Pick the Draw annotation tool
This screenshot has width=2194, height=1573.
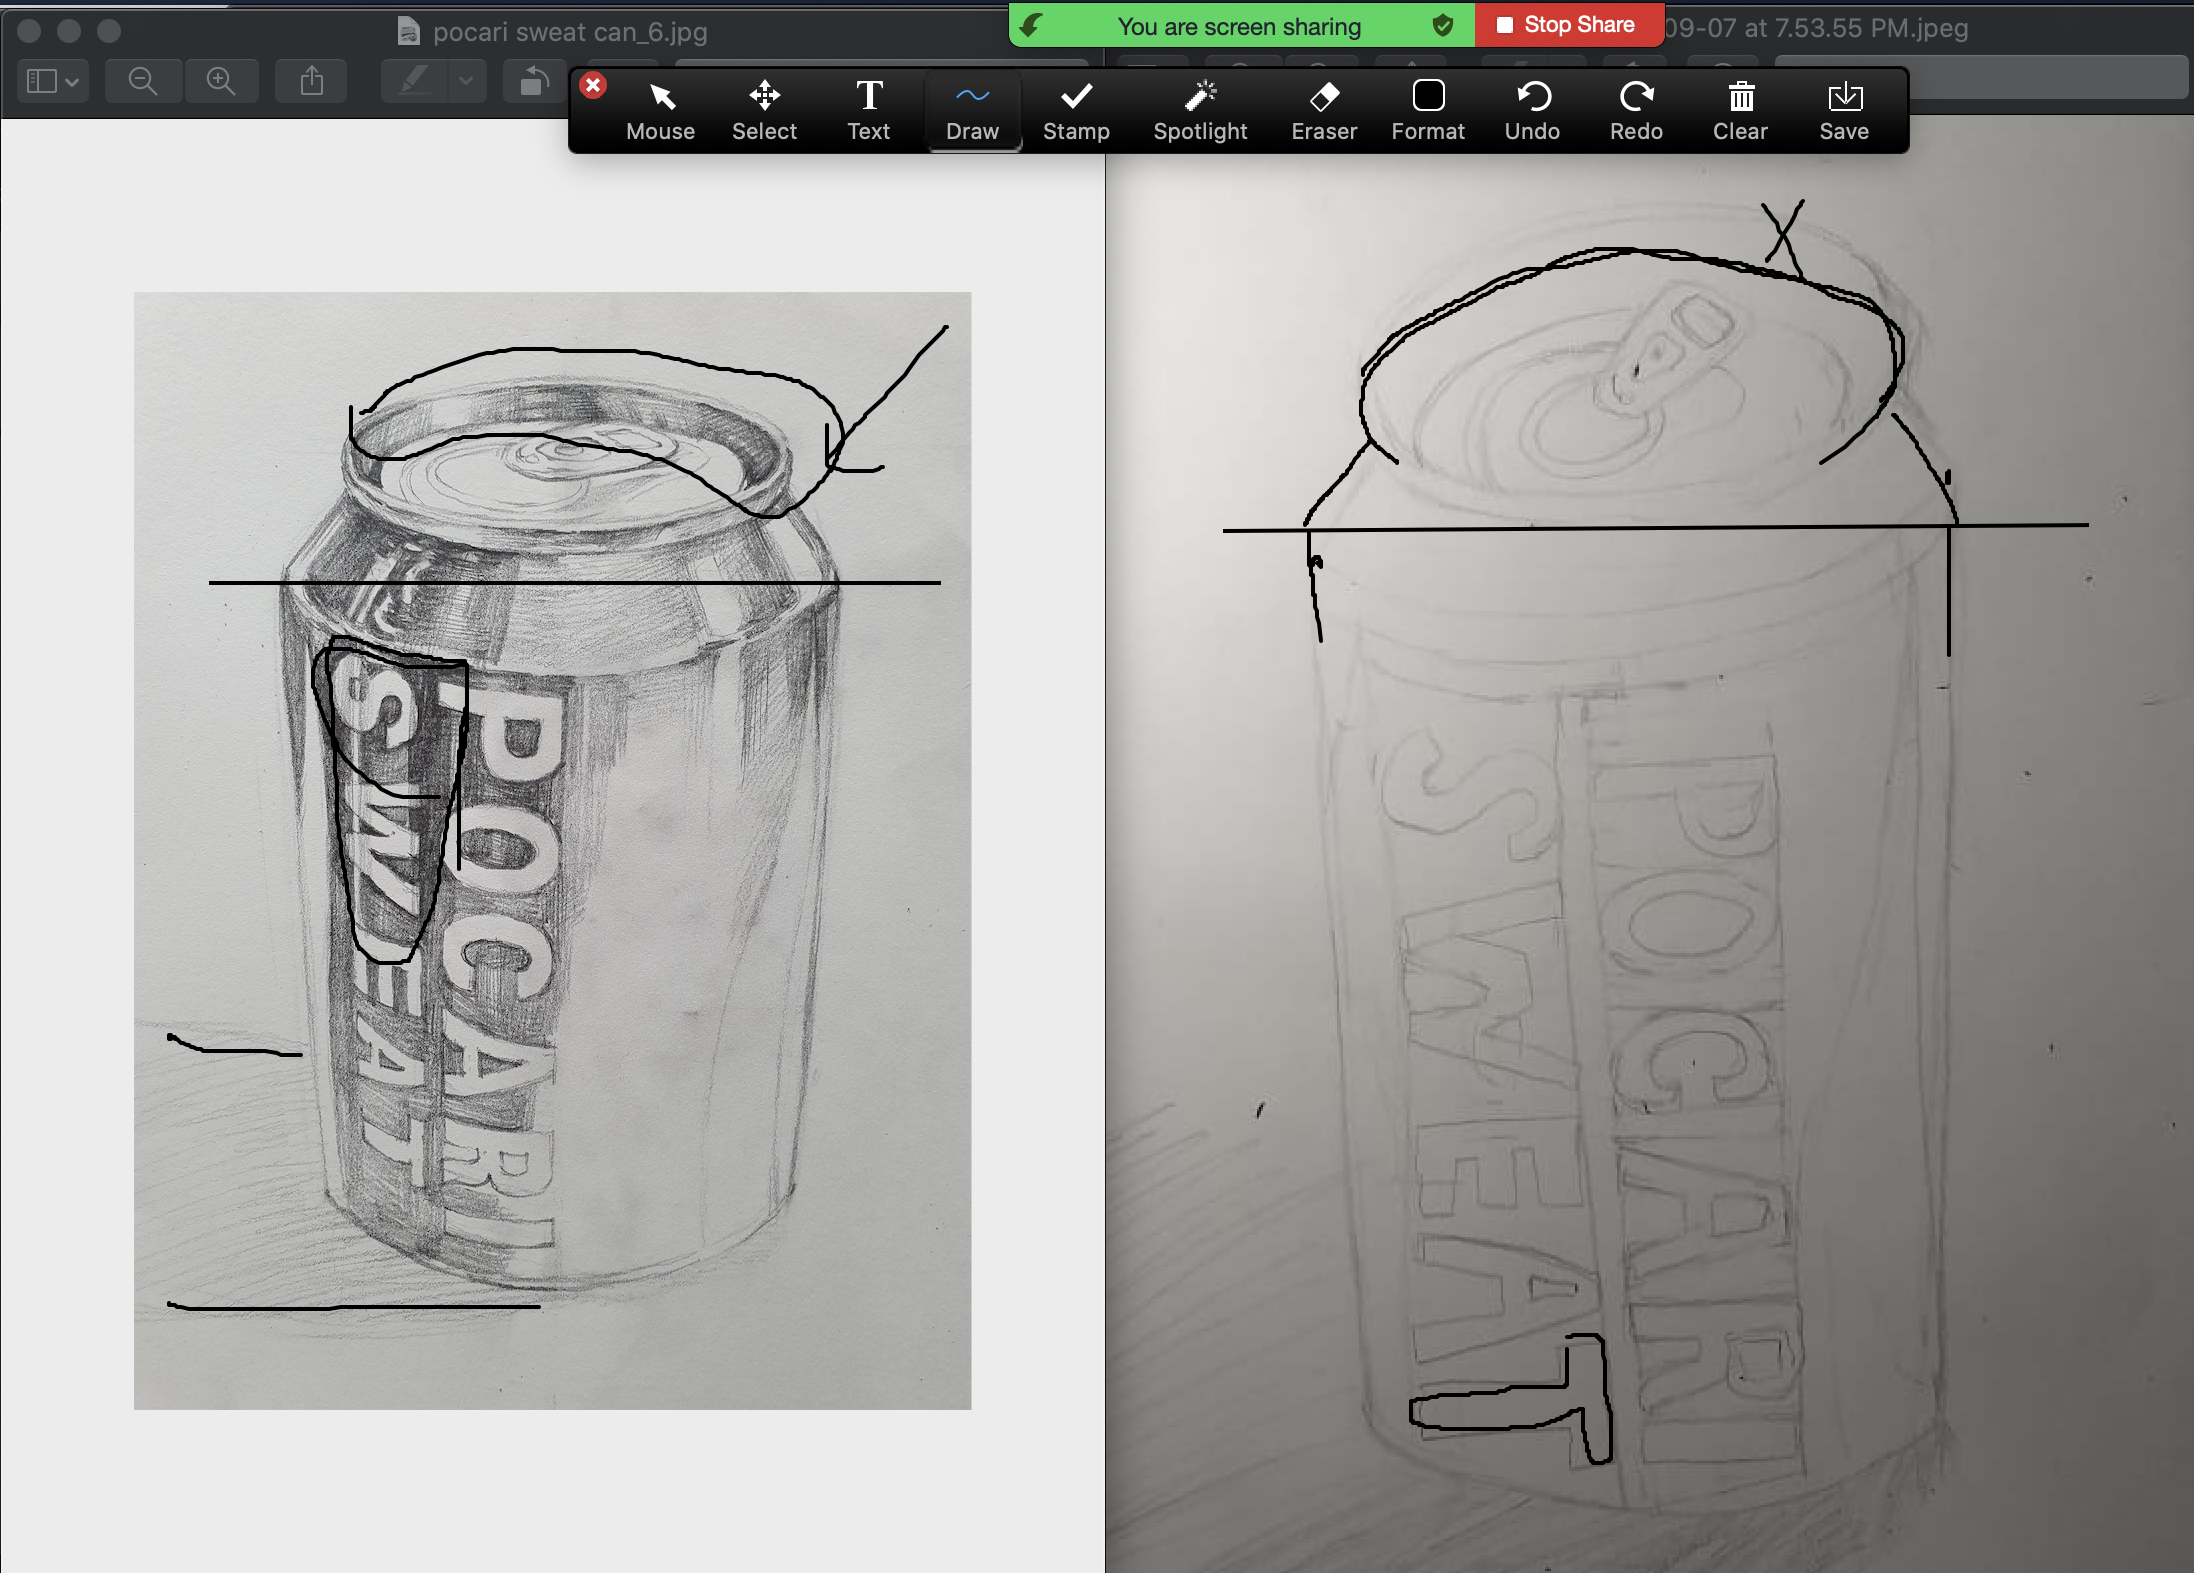click(x=972, y=112)
